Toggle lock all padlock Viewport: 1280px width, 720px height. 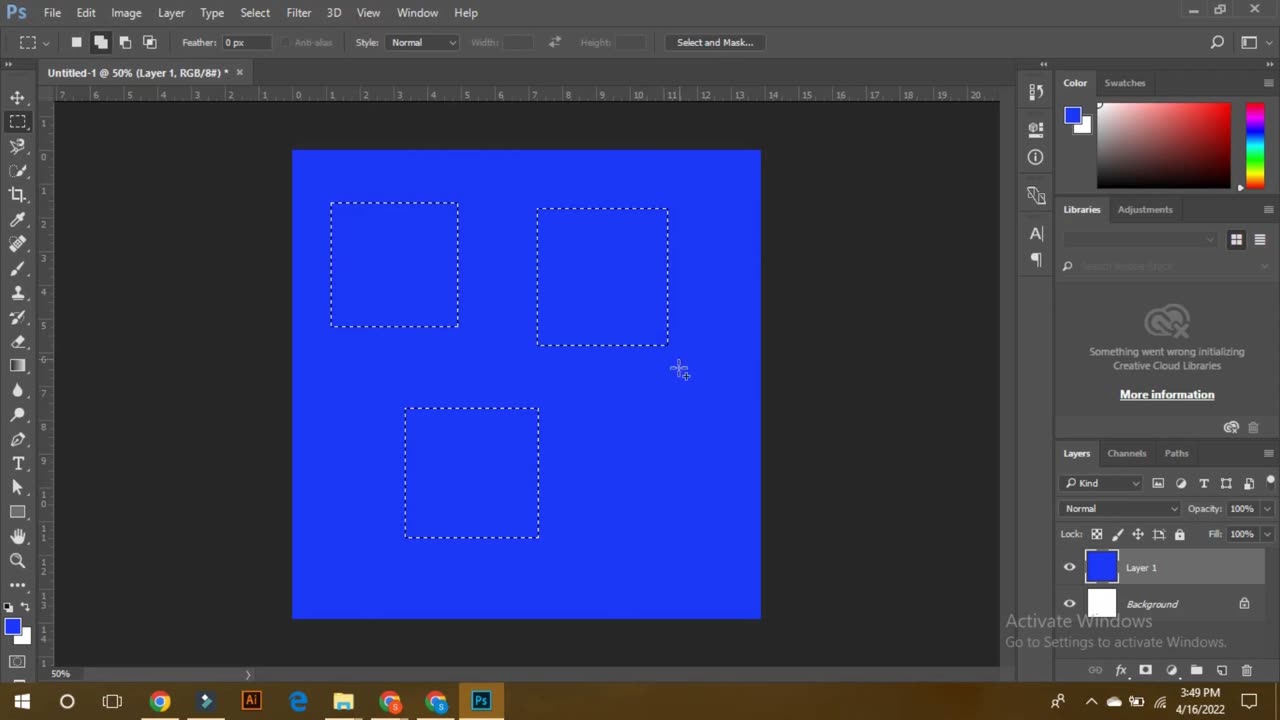coord(1179,534)
